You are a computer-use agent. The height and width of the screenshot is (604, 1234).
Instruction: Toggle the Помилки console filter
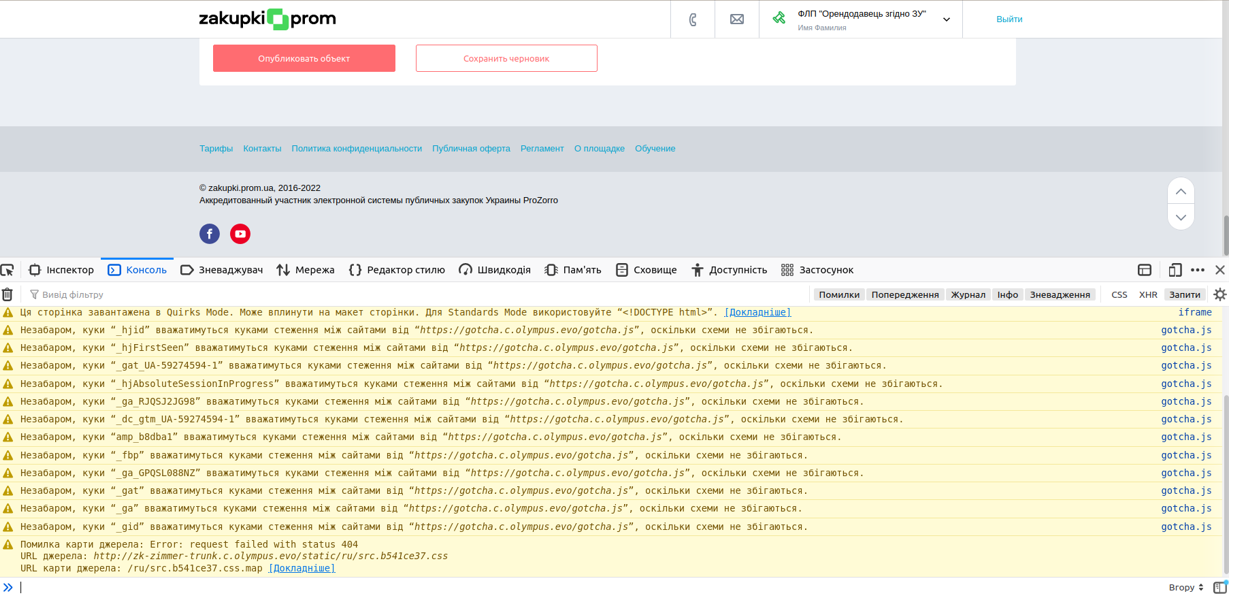(x=838, y=295)
